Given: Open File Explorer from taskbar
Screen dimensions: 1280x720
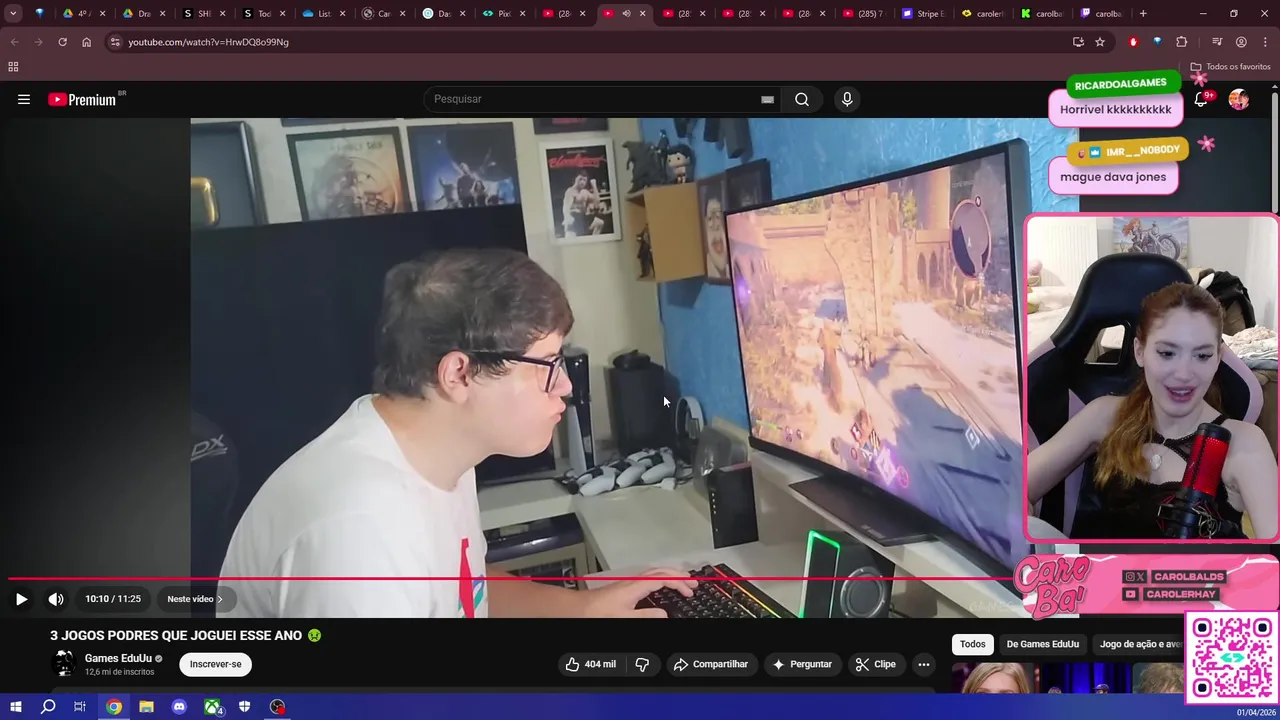Looking at the screenshot, I should [146, 707].
